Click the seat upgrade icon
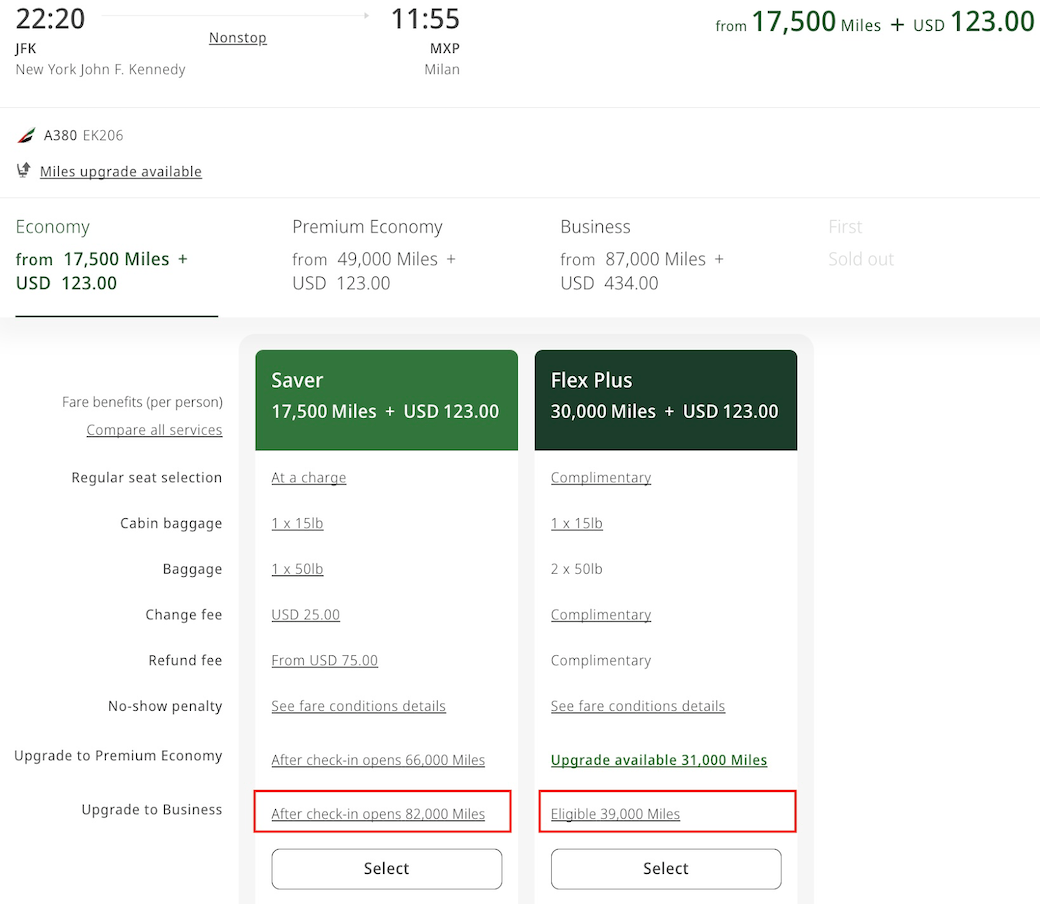Screen dimensions: 1040x904 [x=24, y=171]
